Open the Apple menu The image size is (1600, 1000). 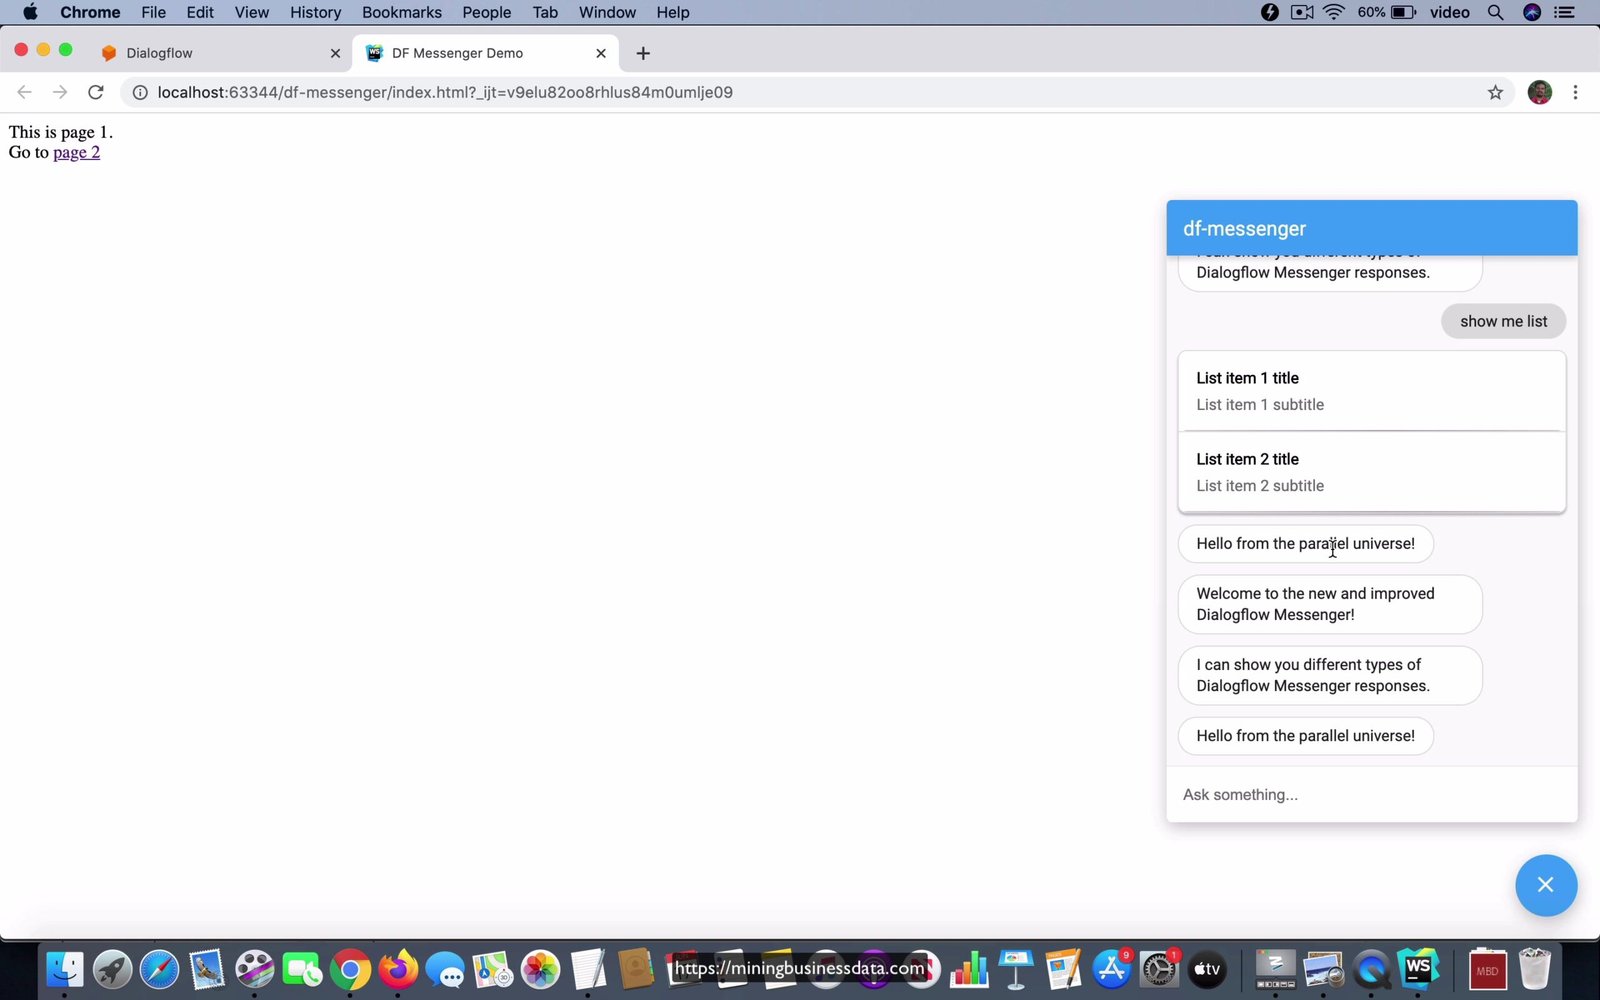[30, 12]
